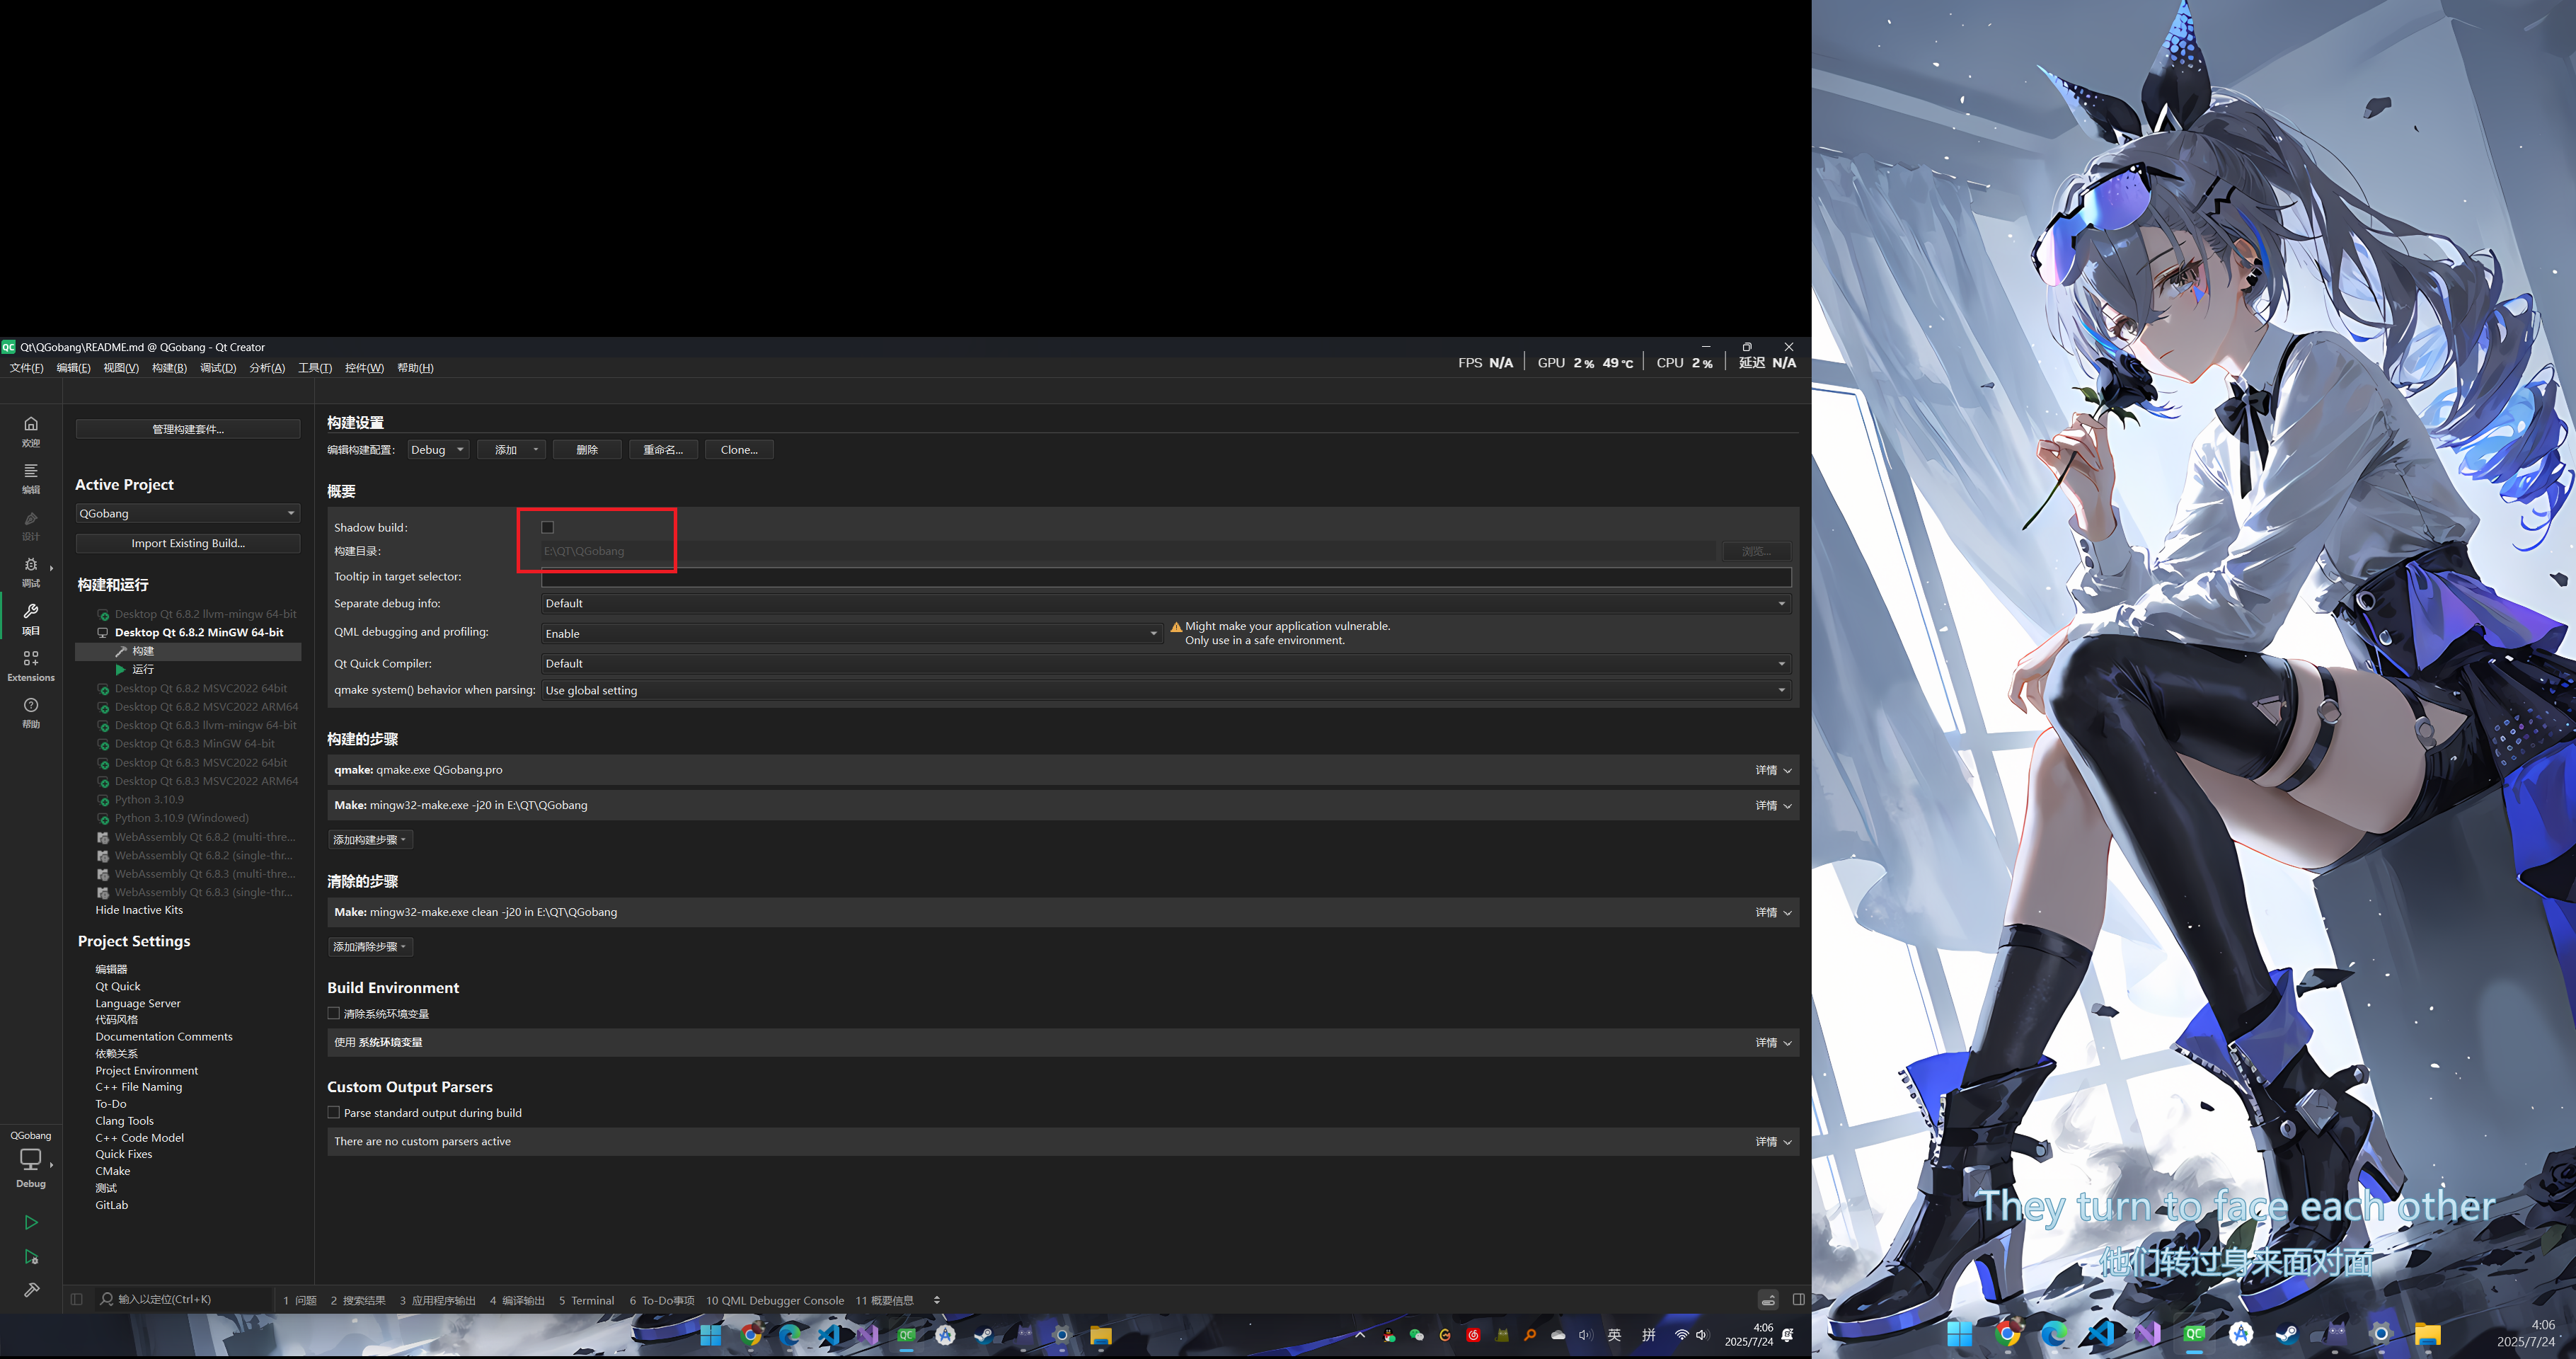Click the Clone... button
2576x1359 pixels.
(x=739, y=450)
